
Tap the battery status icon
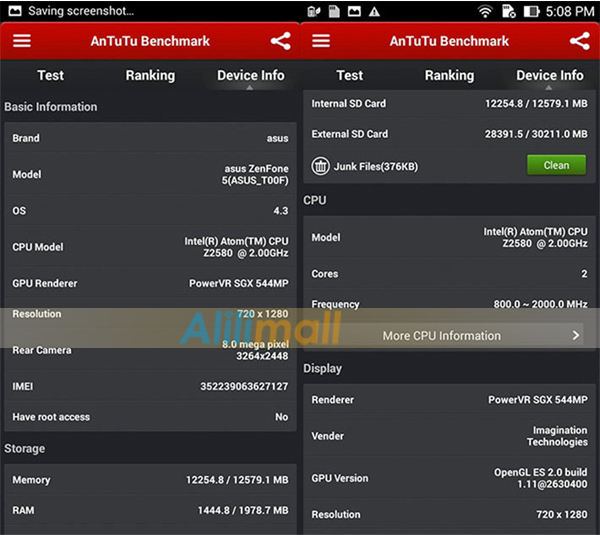532,11
